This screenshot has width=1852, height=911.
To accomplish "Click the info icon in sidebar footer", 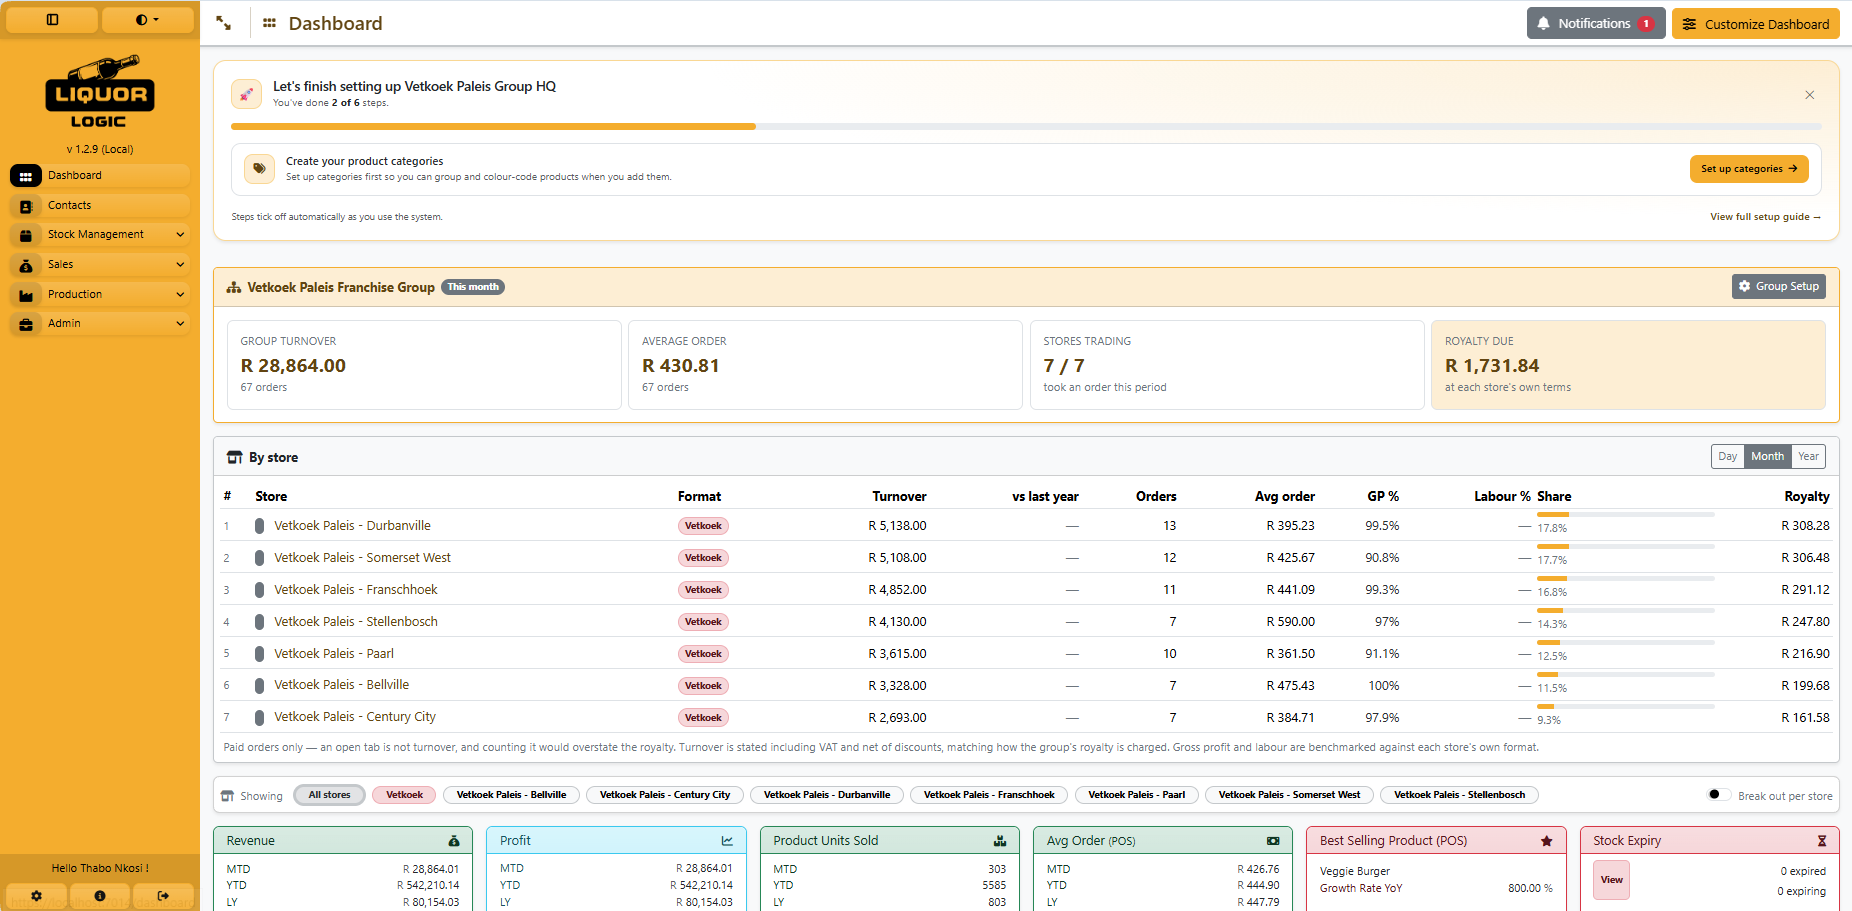I will tap(100, 896).
